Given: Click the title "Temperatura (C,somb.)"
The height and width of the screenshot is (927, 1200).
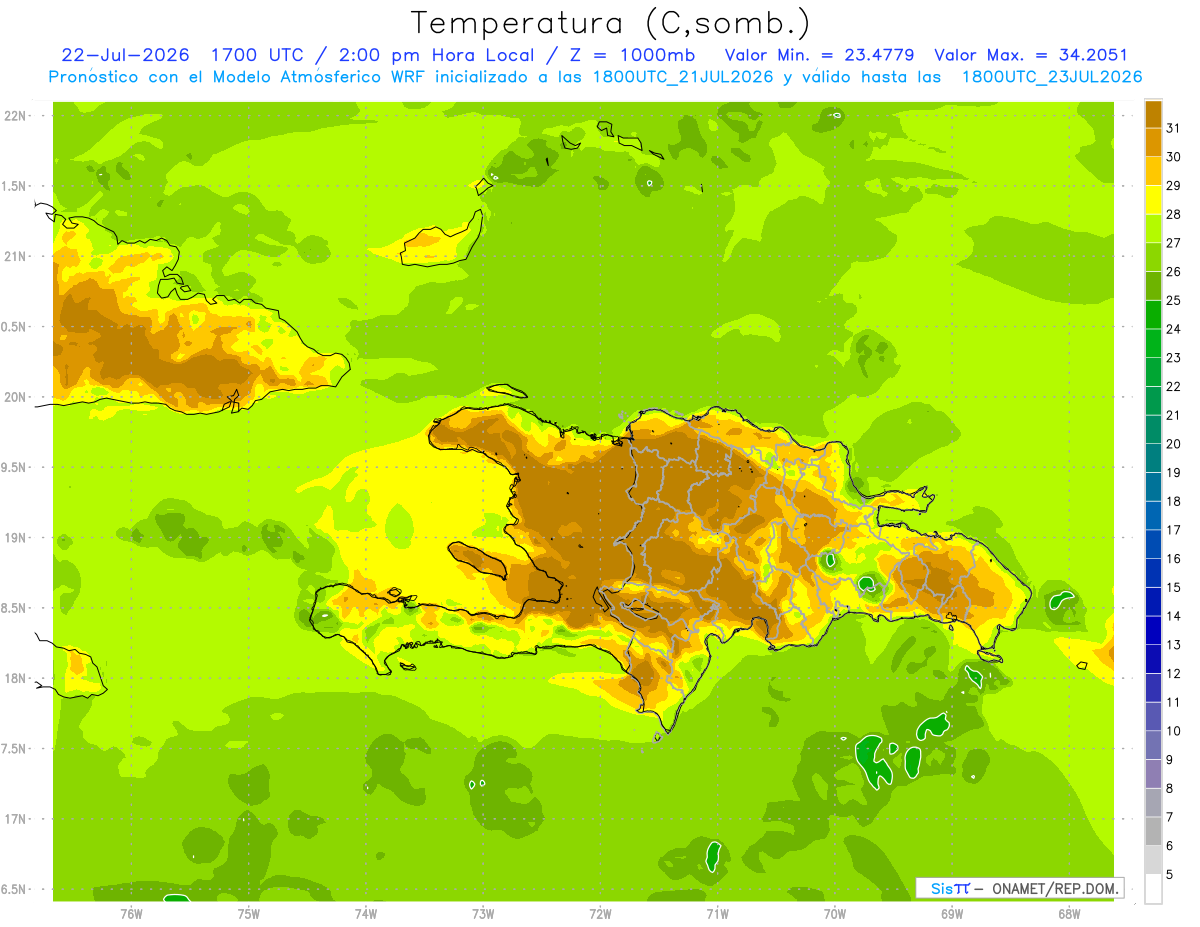Looking at the screenshot, I should 610,23.
